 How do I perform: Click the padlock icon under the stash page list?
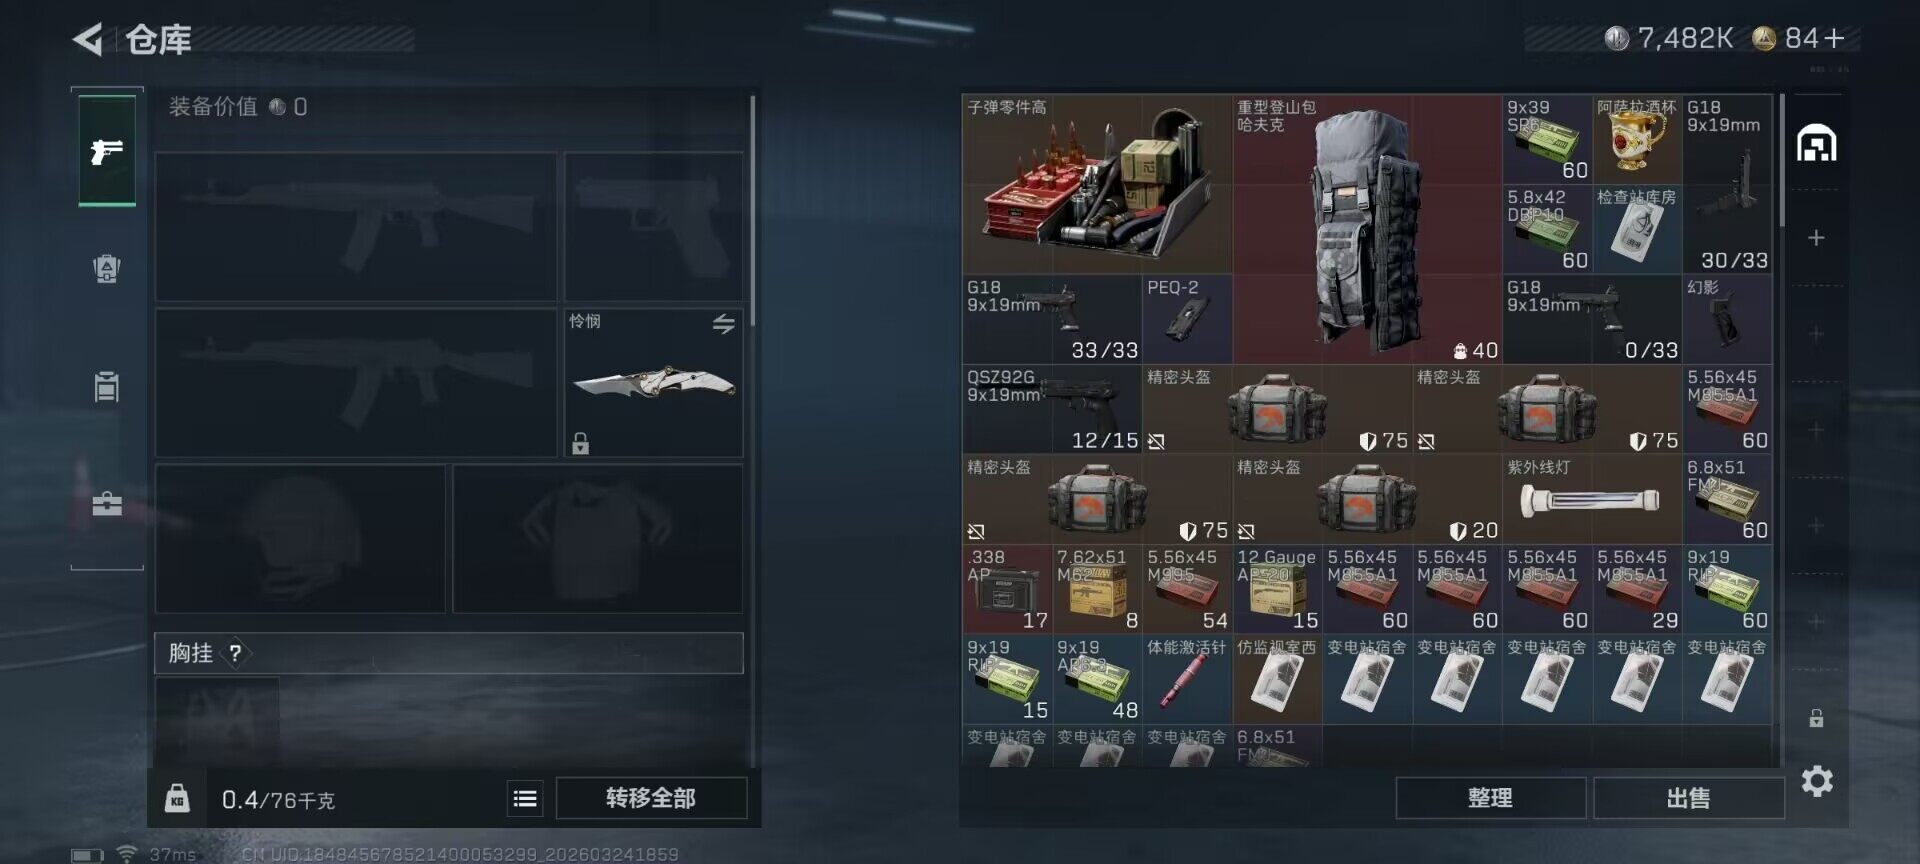[x=1817, y=718]
